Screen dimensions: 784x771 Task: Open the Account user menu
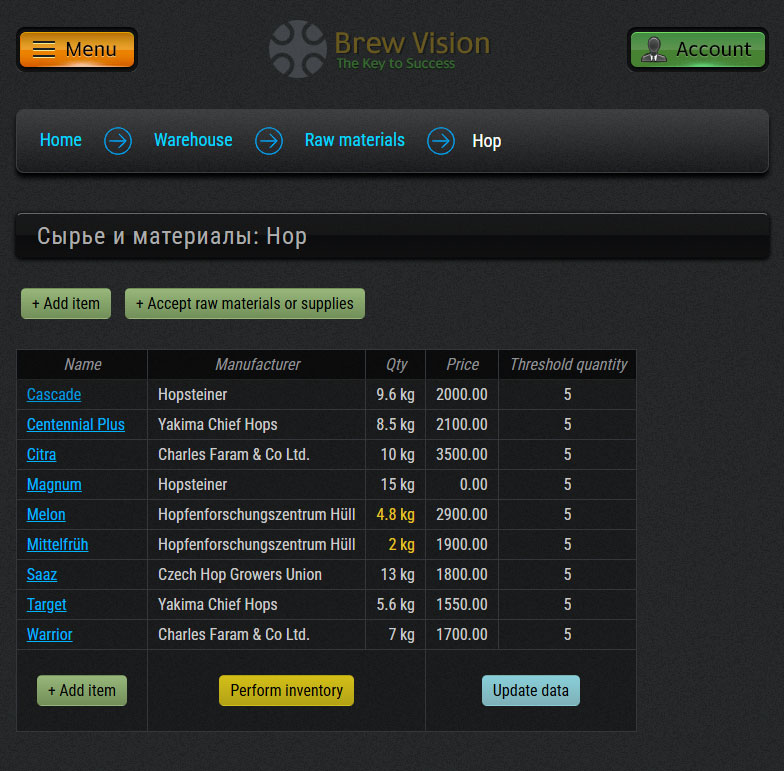[697, 49]
